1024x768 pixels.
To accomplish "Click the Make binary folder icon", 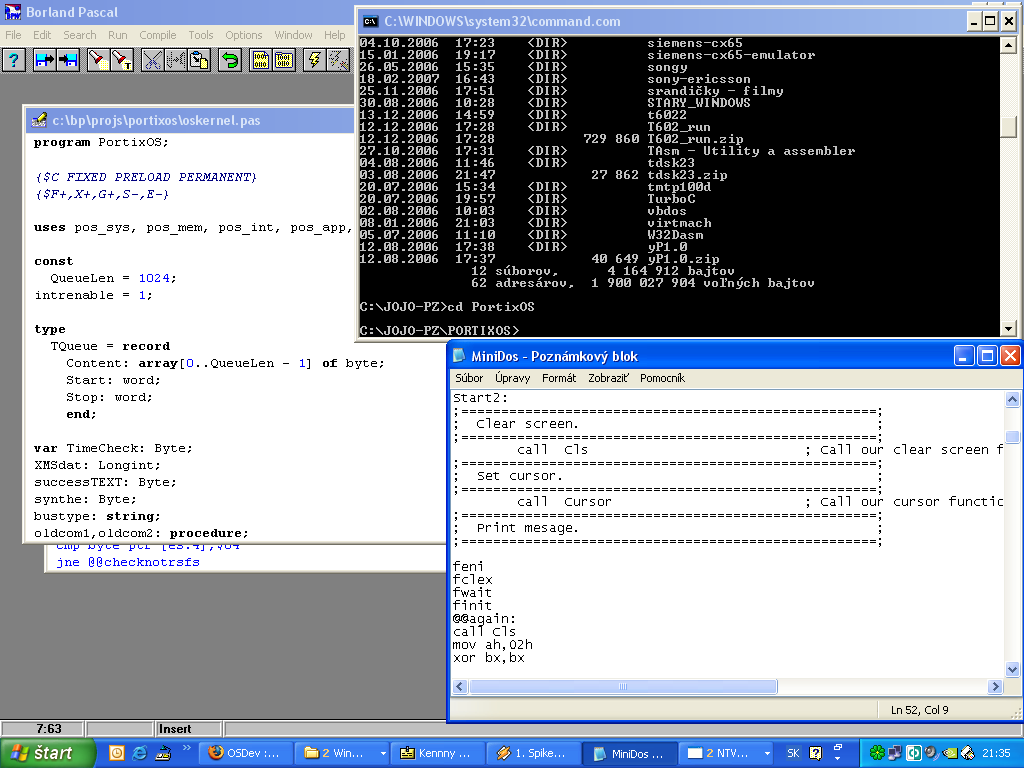I will [x=283, y=60].
